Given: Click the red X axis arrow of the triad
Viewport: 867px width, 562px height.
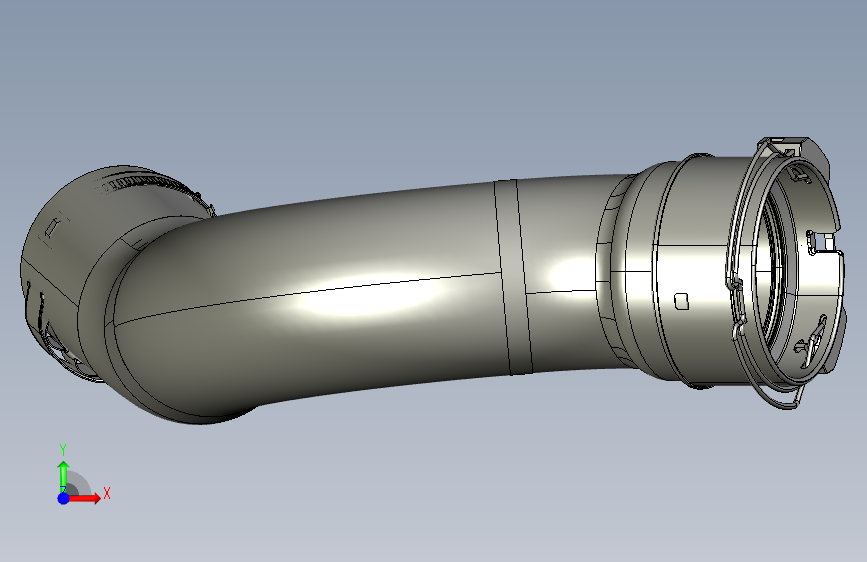Looking at the screenshot, I should coord(85,498).
